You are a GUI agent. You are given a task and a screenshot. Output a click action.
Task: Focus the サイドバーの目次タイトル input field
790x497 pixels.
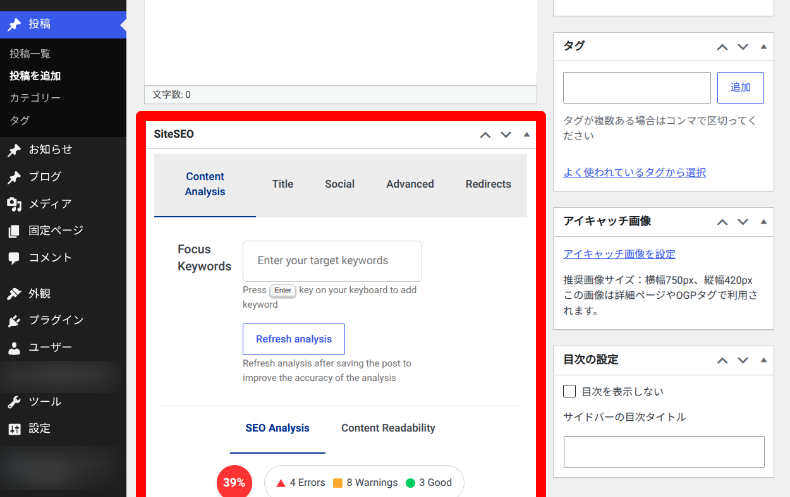click(x=664, y=452)
